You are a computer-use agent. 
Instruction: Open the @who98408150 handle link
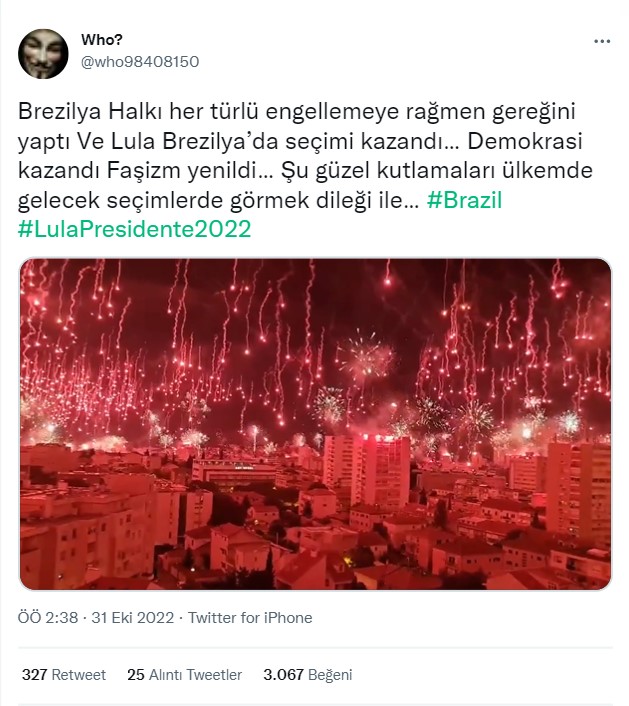140,62
